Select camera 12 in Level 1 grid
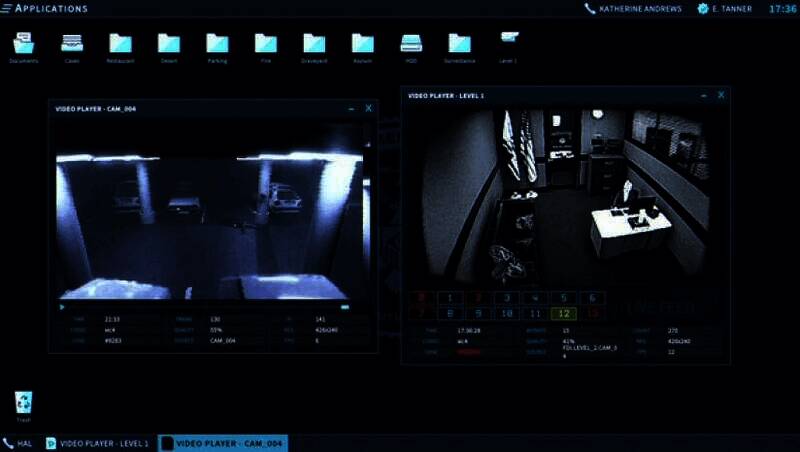Screen dimensions: 800x452 (563, 314)
